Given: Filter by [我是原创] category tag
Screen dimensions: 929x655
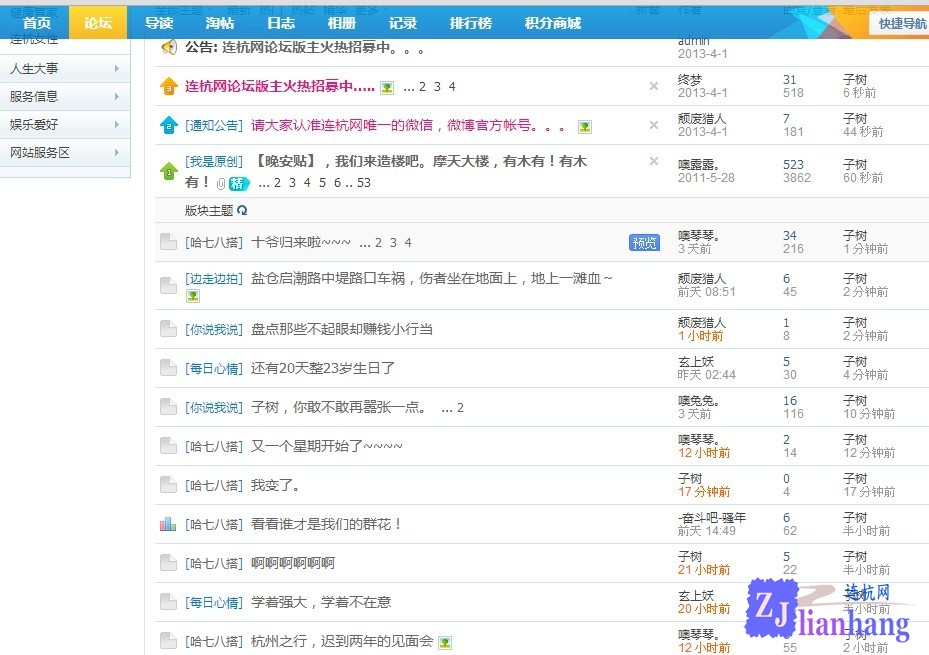Looking at the screenshot, I should (214, 162).
